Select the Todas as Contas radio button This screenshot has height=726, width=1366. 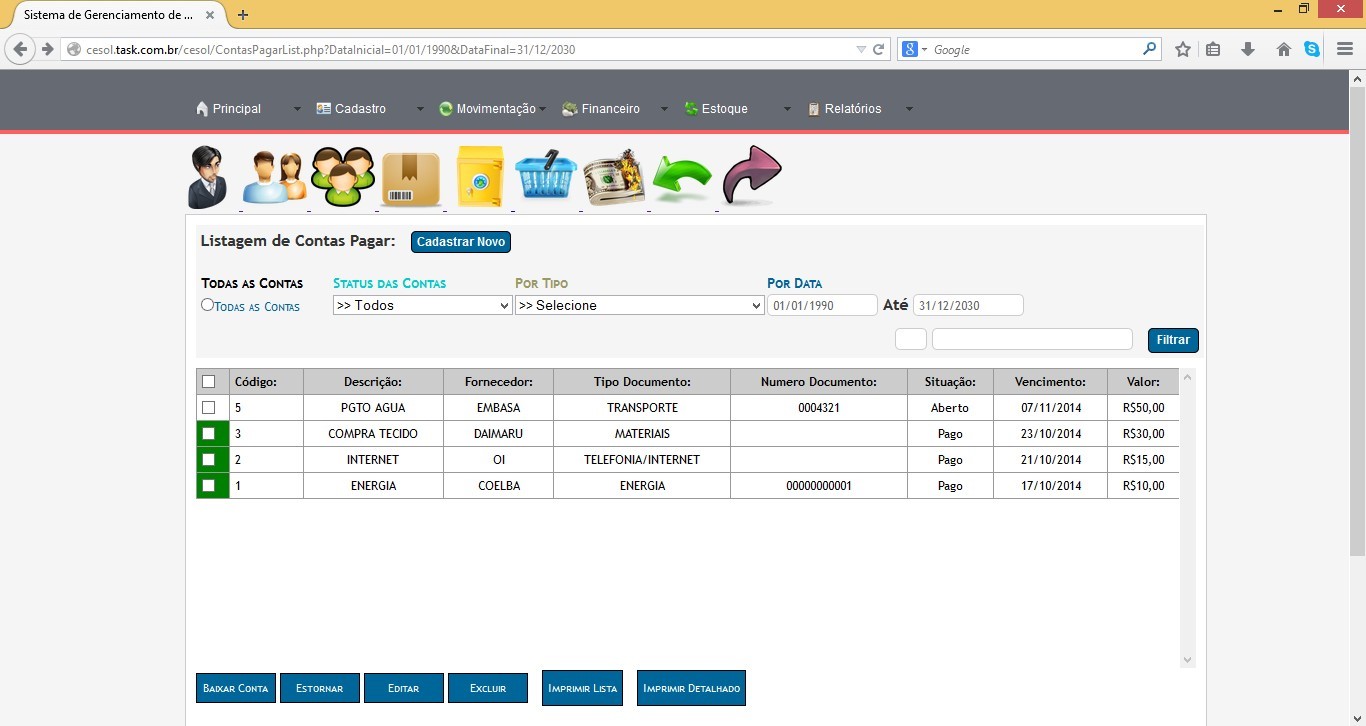click(207, 305)
